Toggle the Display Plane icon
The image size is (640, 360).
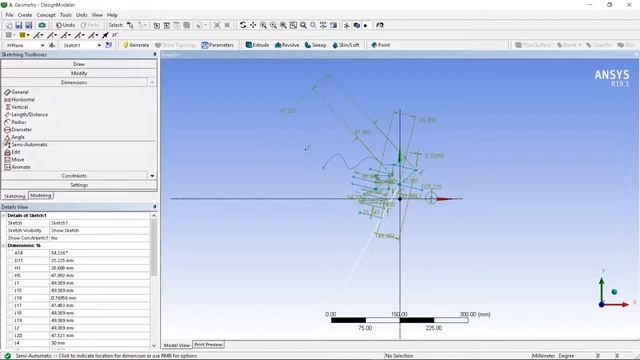pos(347,25)
